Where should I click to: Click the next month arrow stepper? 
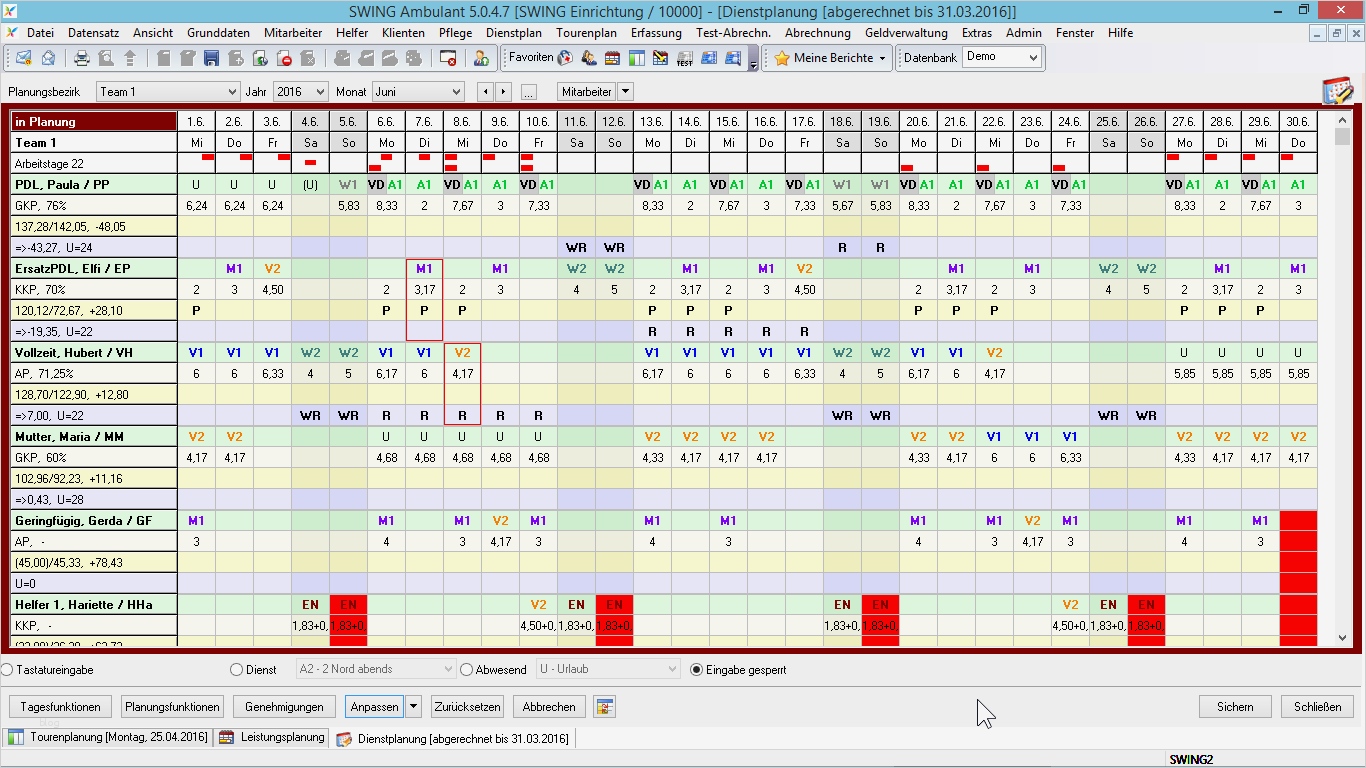(503, 92)
